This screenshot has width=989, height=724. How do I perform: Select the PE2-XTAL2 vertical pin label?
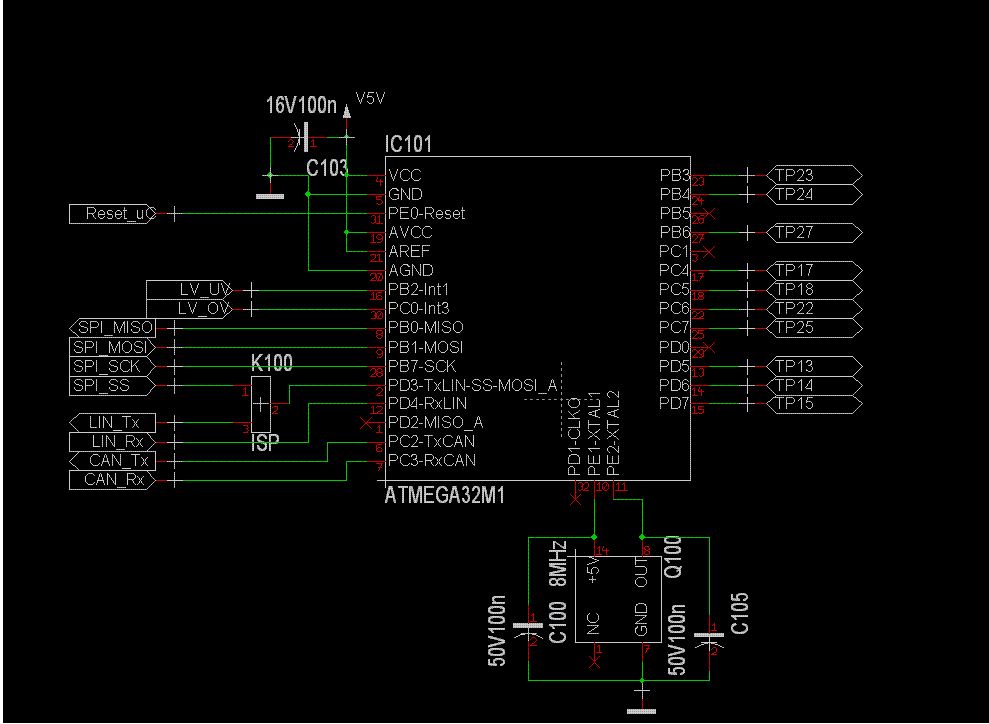point(613,434)
